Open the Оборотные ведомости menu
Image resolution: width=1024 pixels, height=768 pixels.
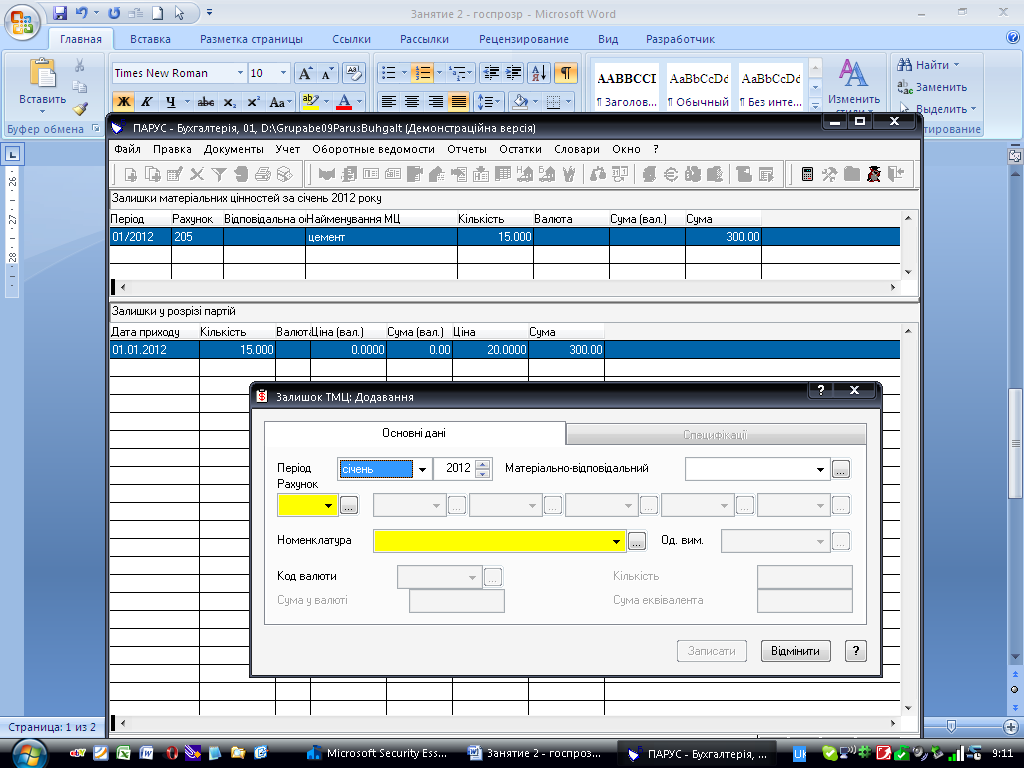pyautogui.click(x=373, y=149)
